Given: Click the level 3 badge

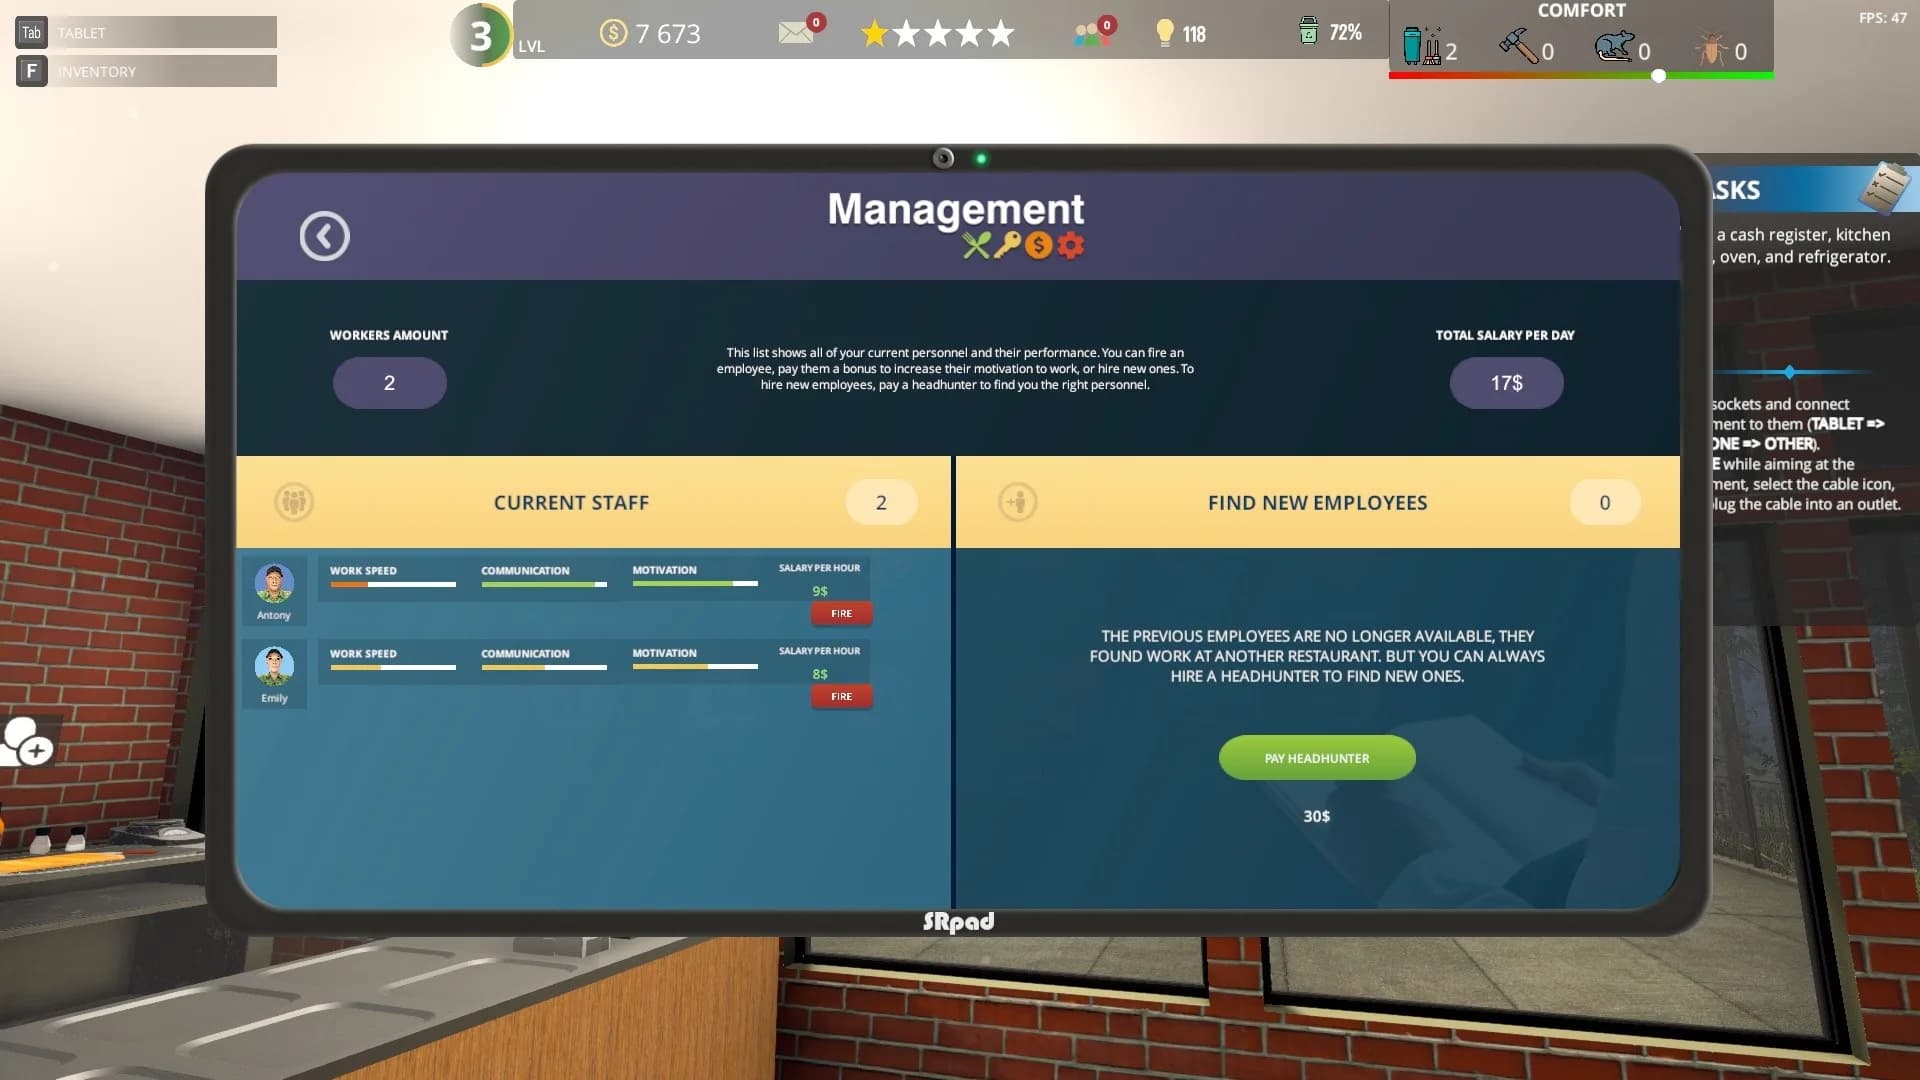Looking at the screenshot, I should click(481, 36).
